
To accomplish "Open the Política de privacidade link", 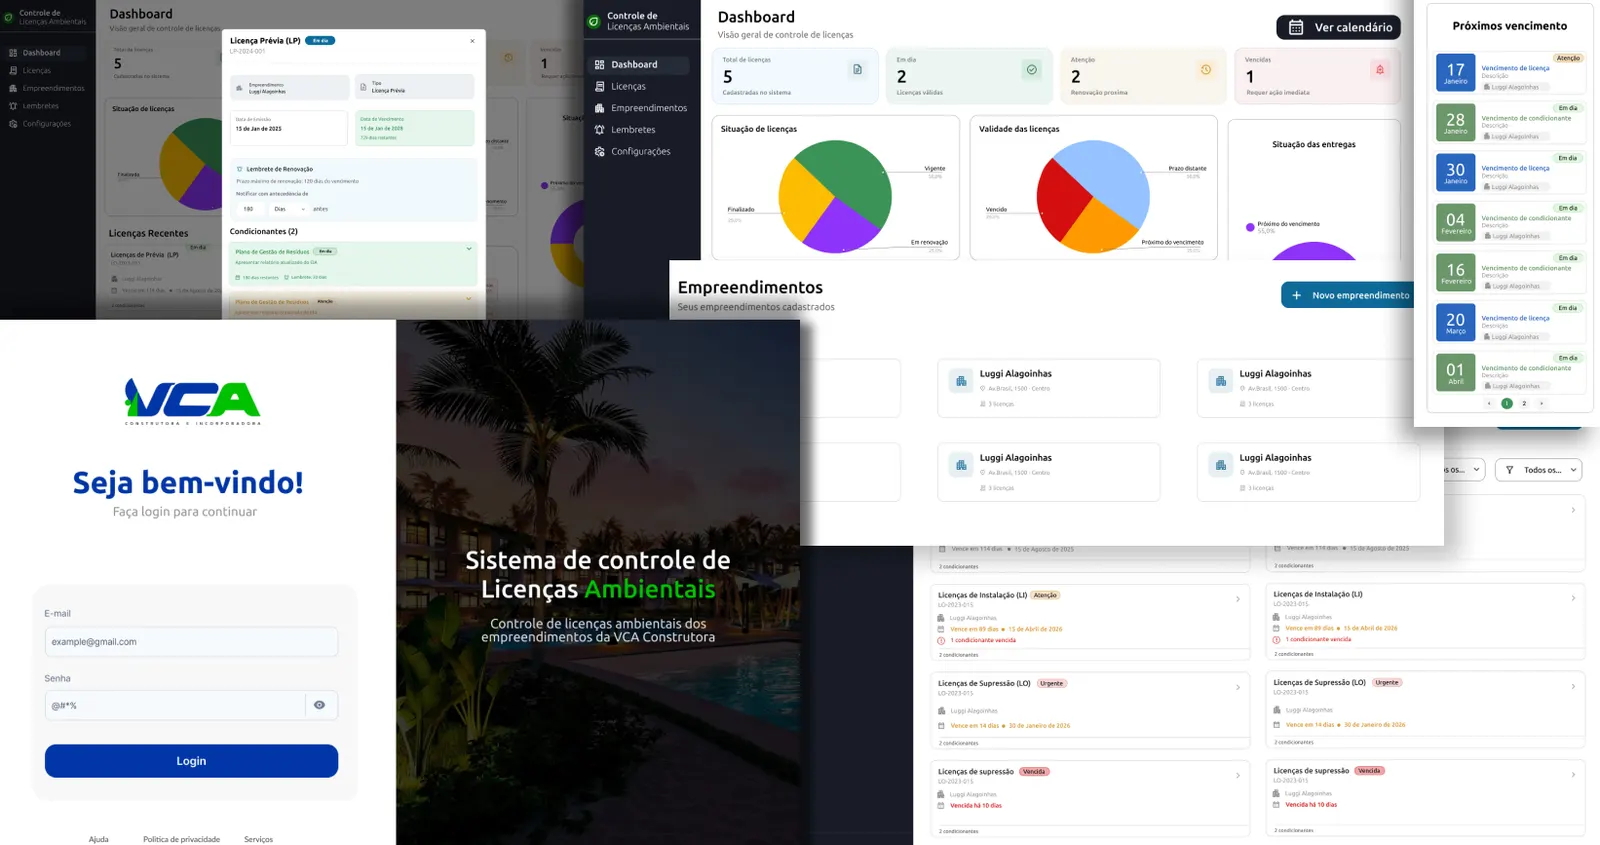I will pyautogui.click(x=181, y=839).
